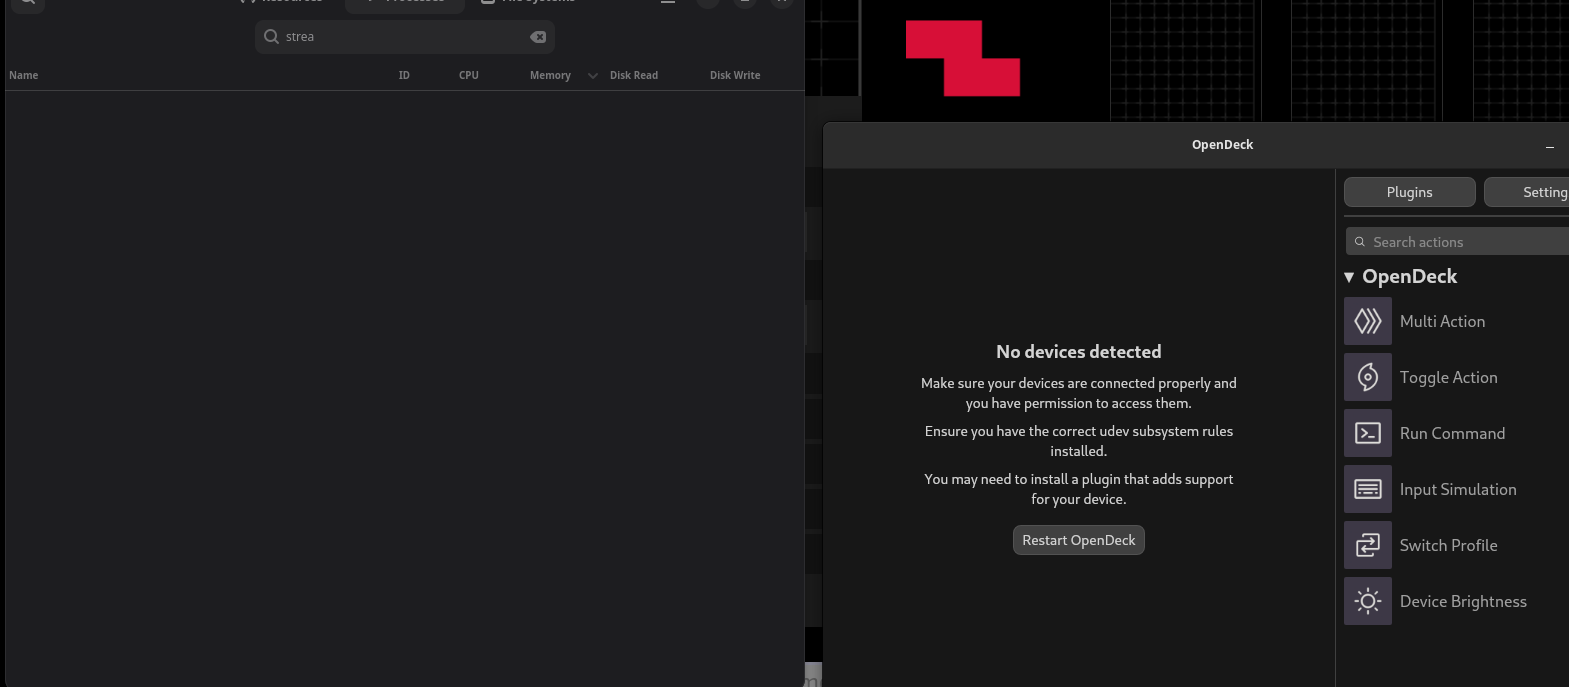The height and width of the screenshot is (687, 1569).
Task: Focus the Search actions field
Action: pos(1458,242)
